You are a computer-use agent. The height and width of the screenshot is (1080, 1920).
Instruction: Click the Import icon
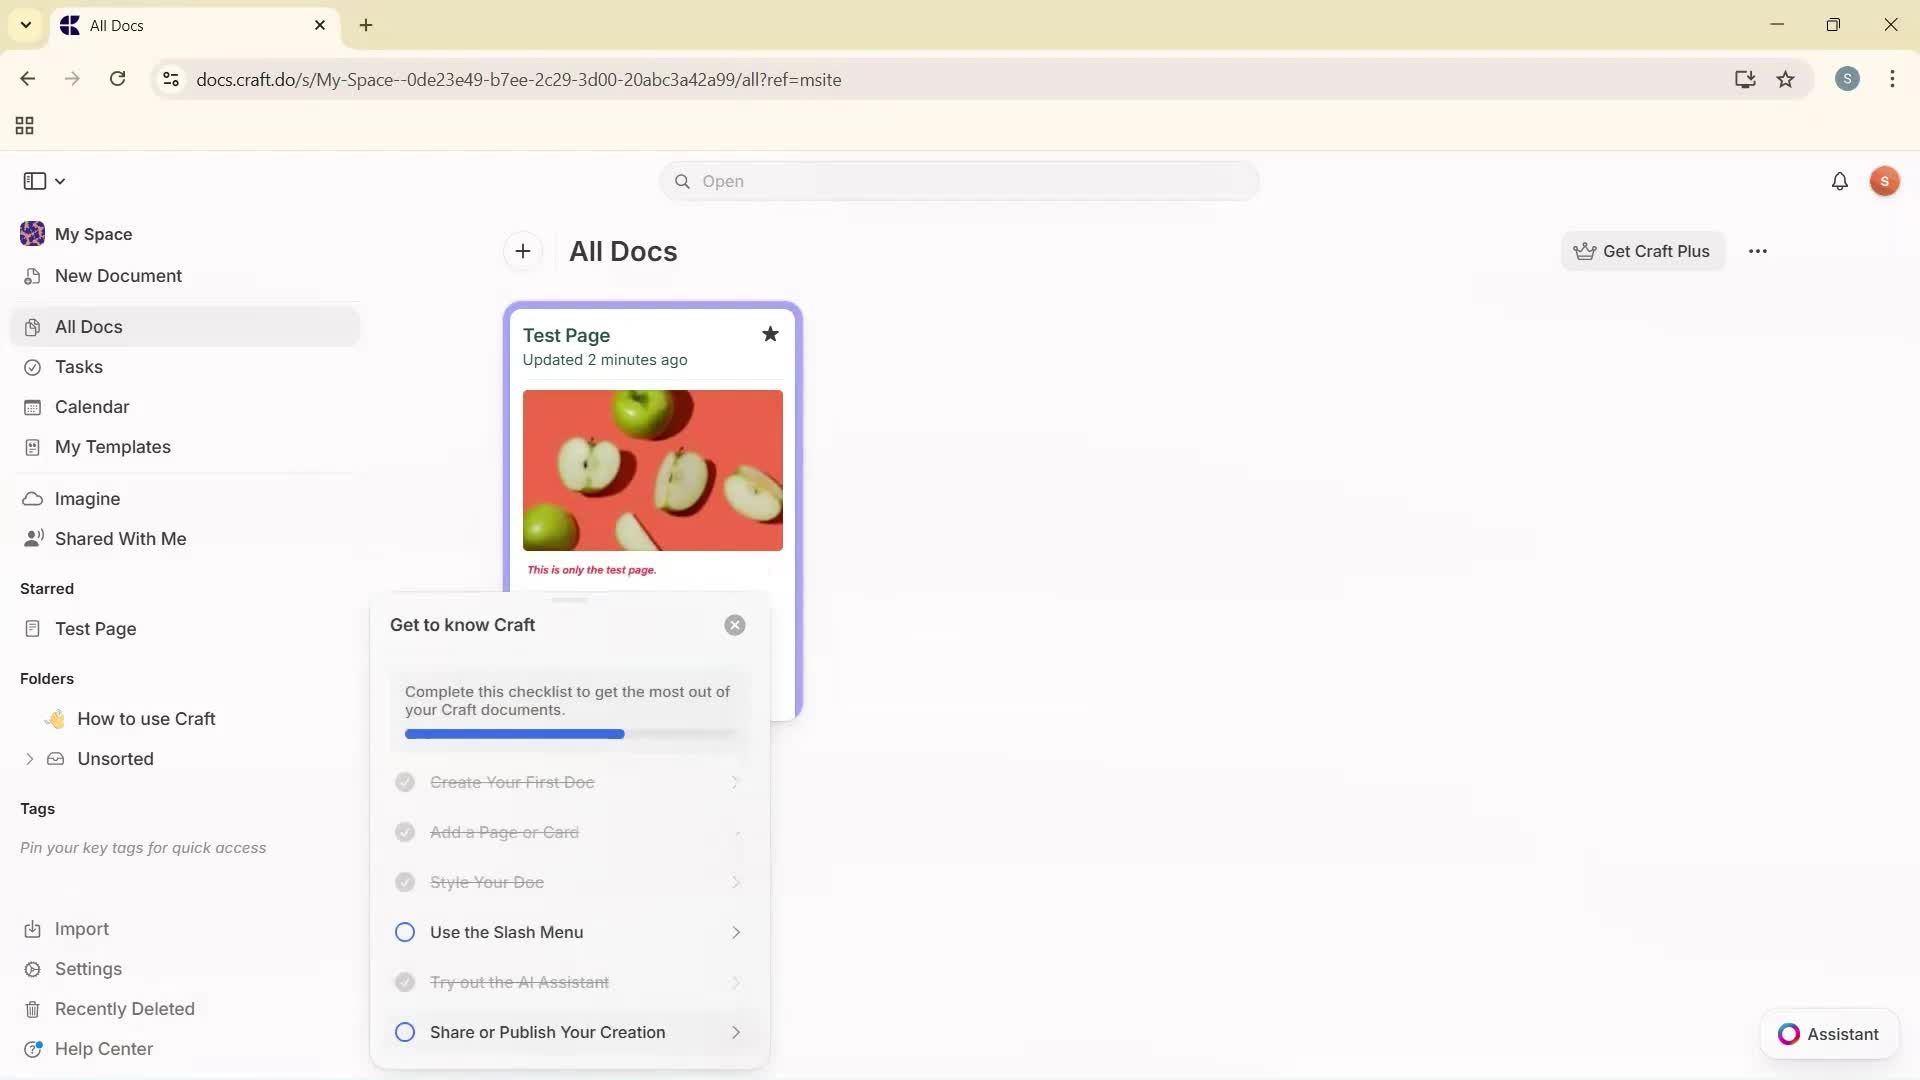point(33,929)
